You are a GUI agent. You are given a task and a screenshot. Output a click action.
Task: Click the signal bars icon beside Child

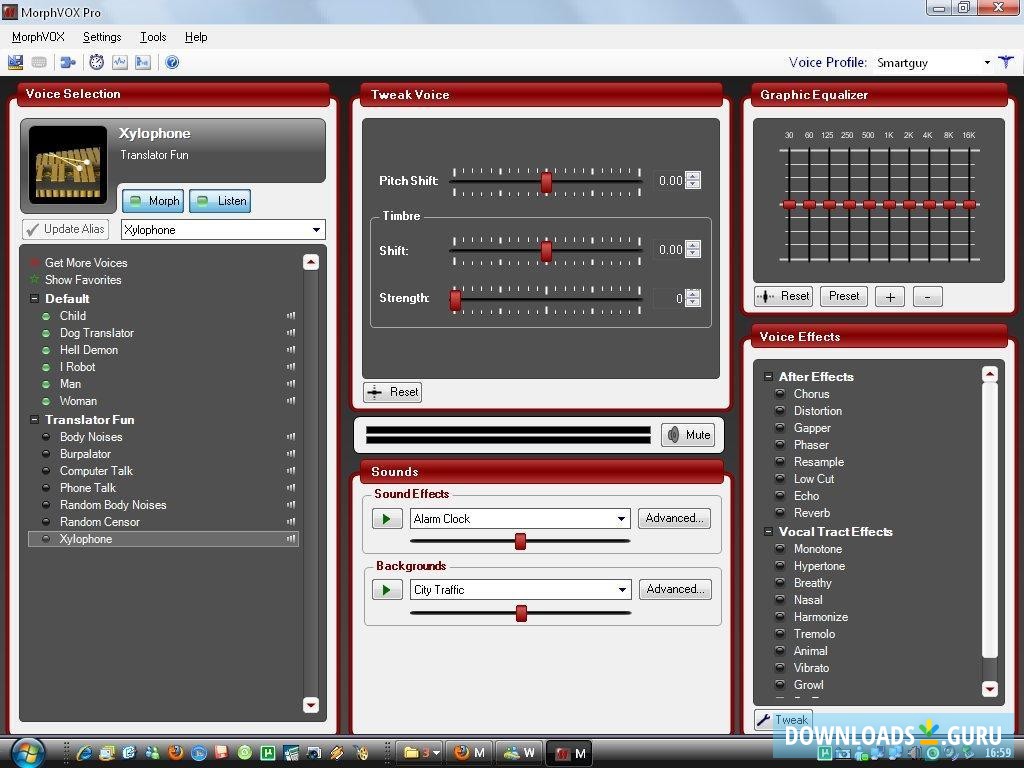click(291, 315)
